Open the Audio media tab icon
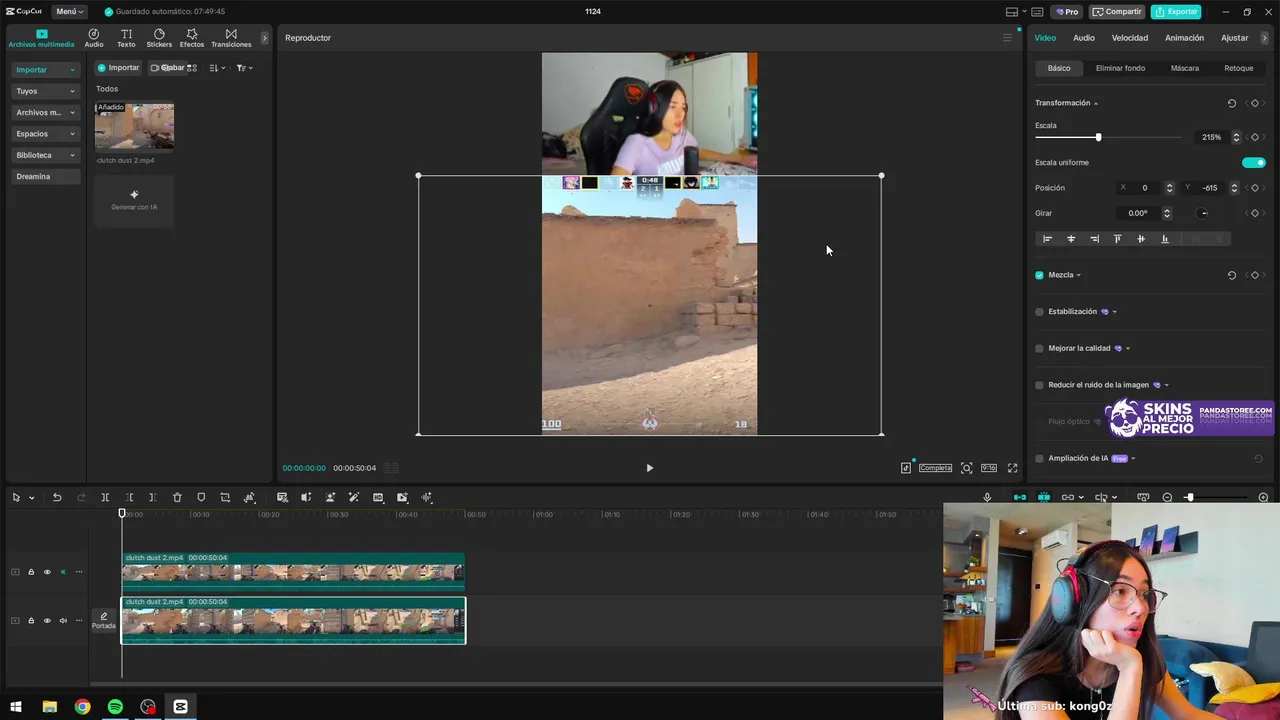1280x720 pixels. coord(93,38)
